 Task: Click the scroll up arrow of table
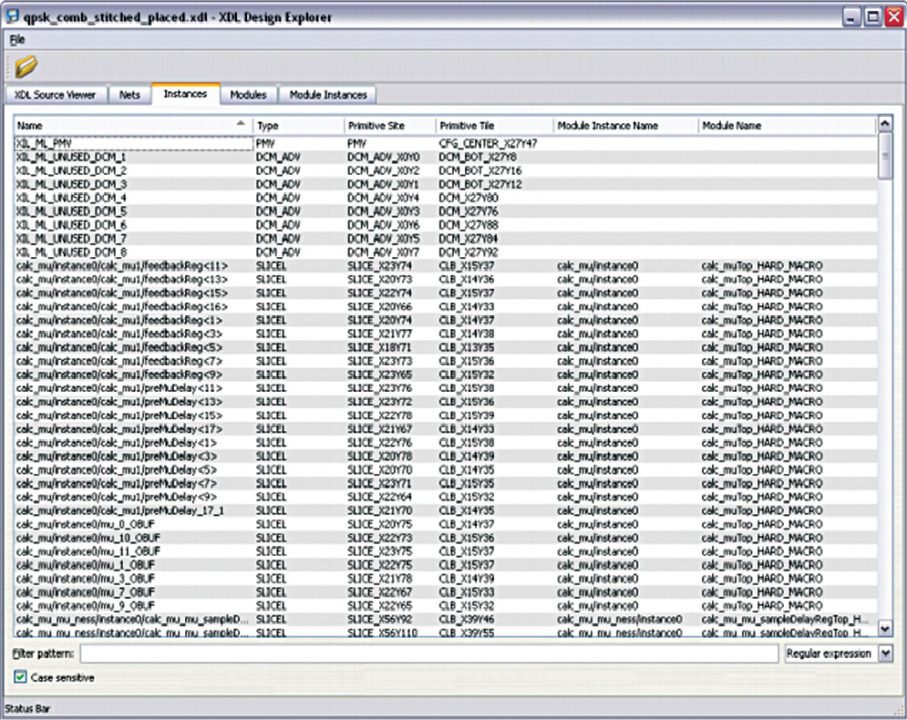(884, 124)
